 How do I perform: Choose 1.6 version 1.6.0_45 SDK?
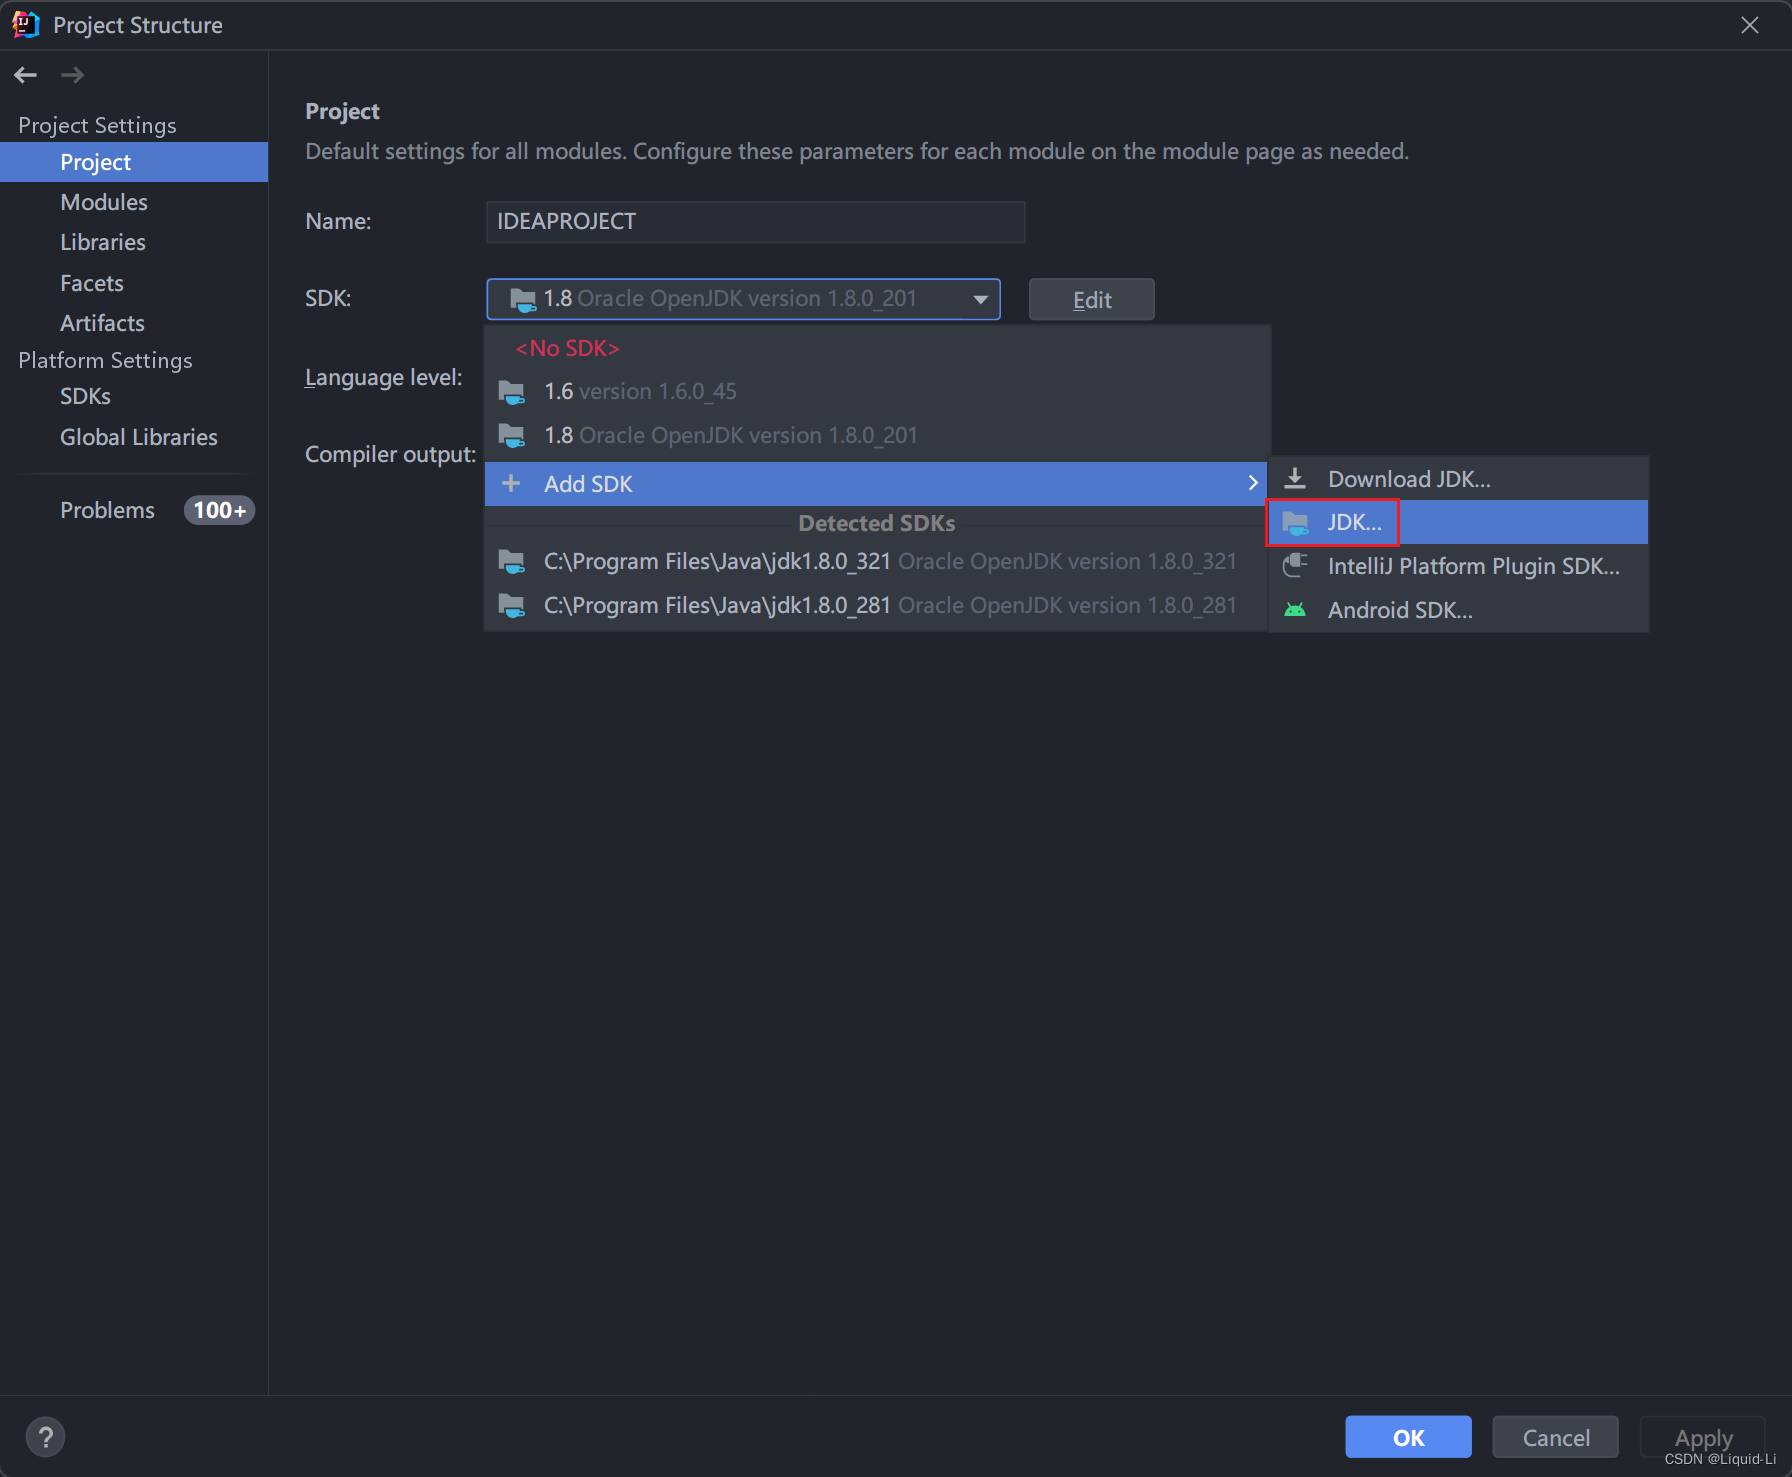coord(877,392)
